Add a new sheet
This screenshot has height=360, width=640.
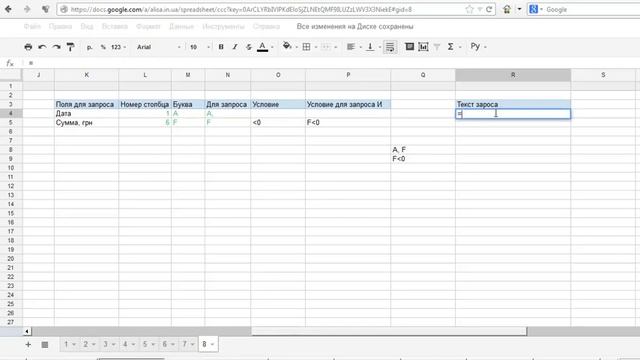click(28, 344)
